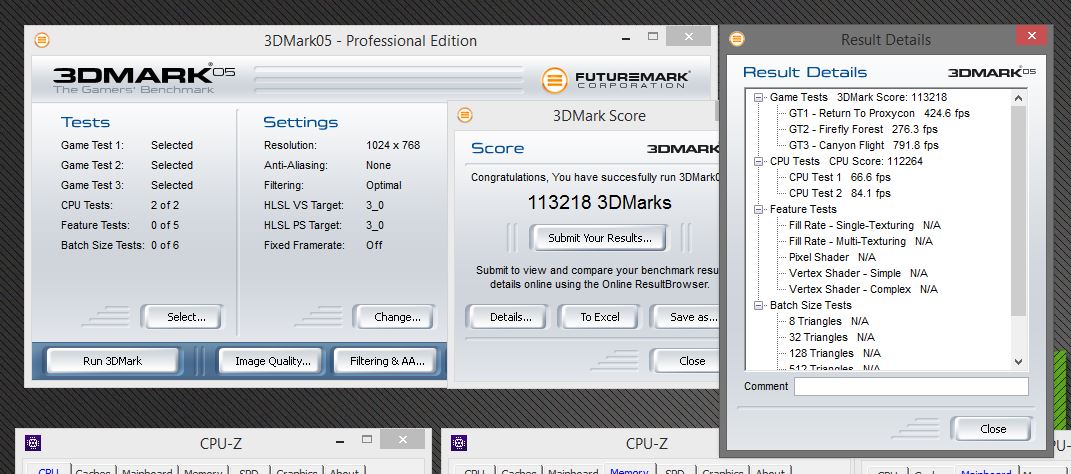Select the 128 Triangles row
1071x474 pixels.
tap(835, 353)
